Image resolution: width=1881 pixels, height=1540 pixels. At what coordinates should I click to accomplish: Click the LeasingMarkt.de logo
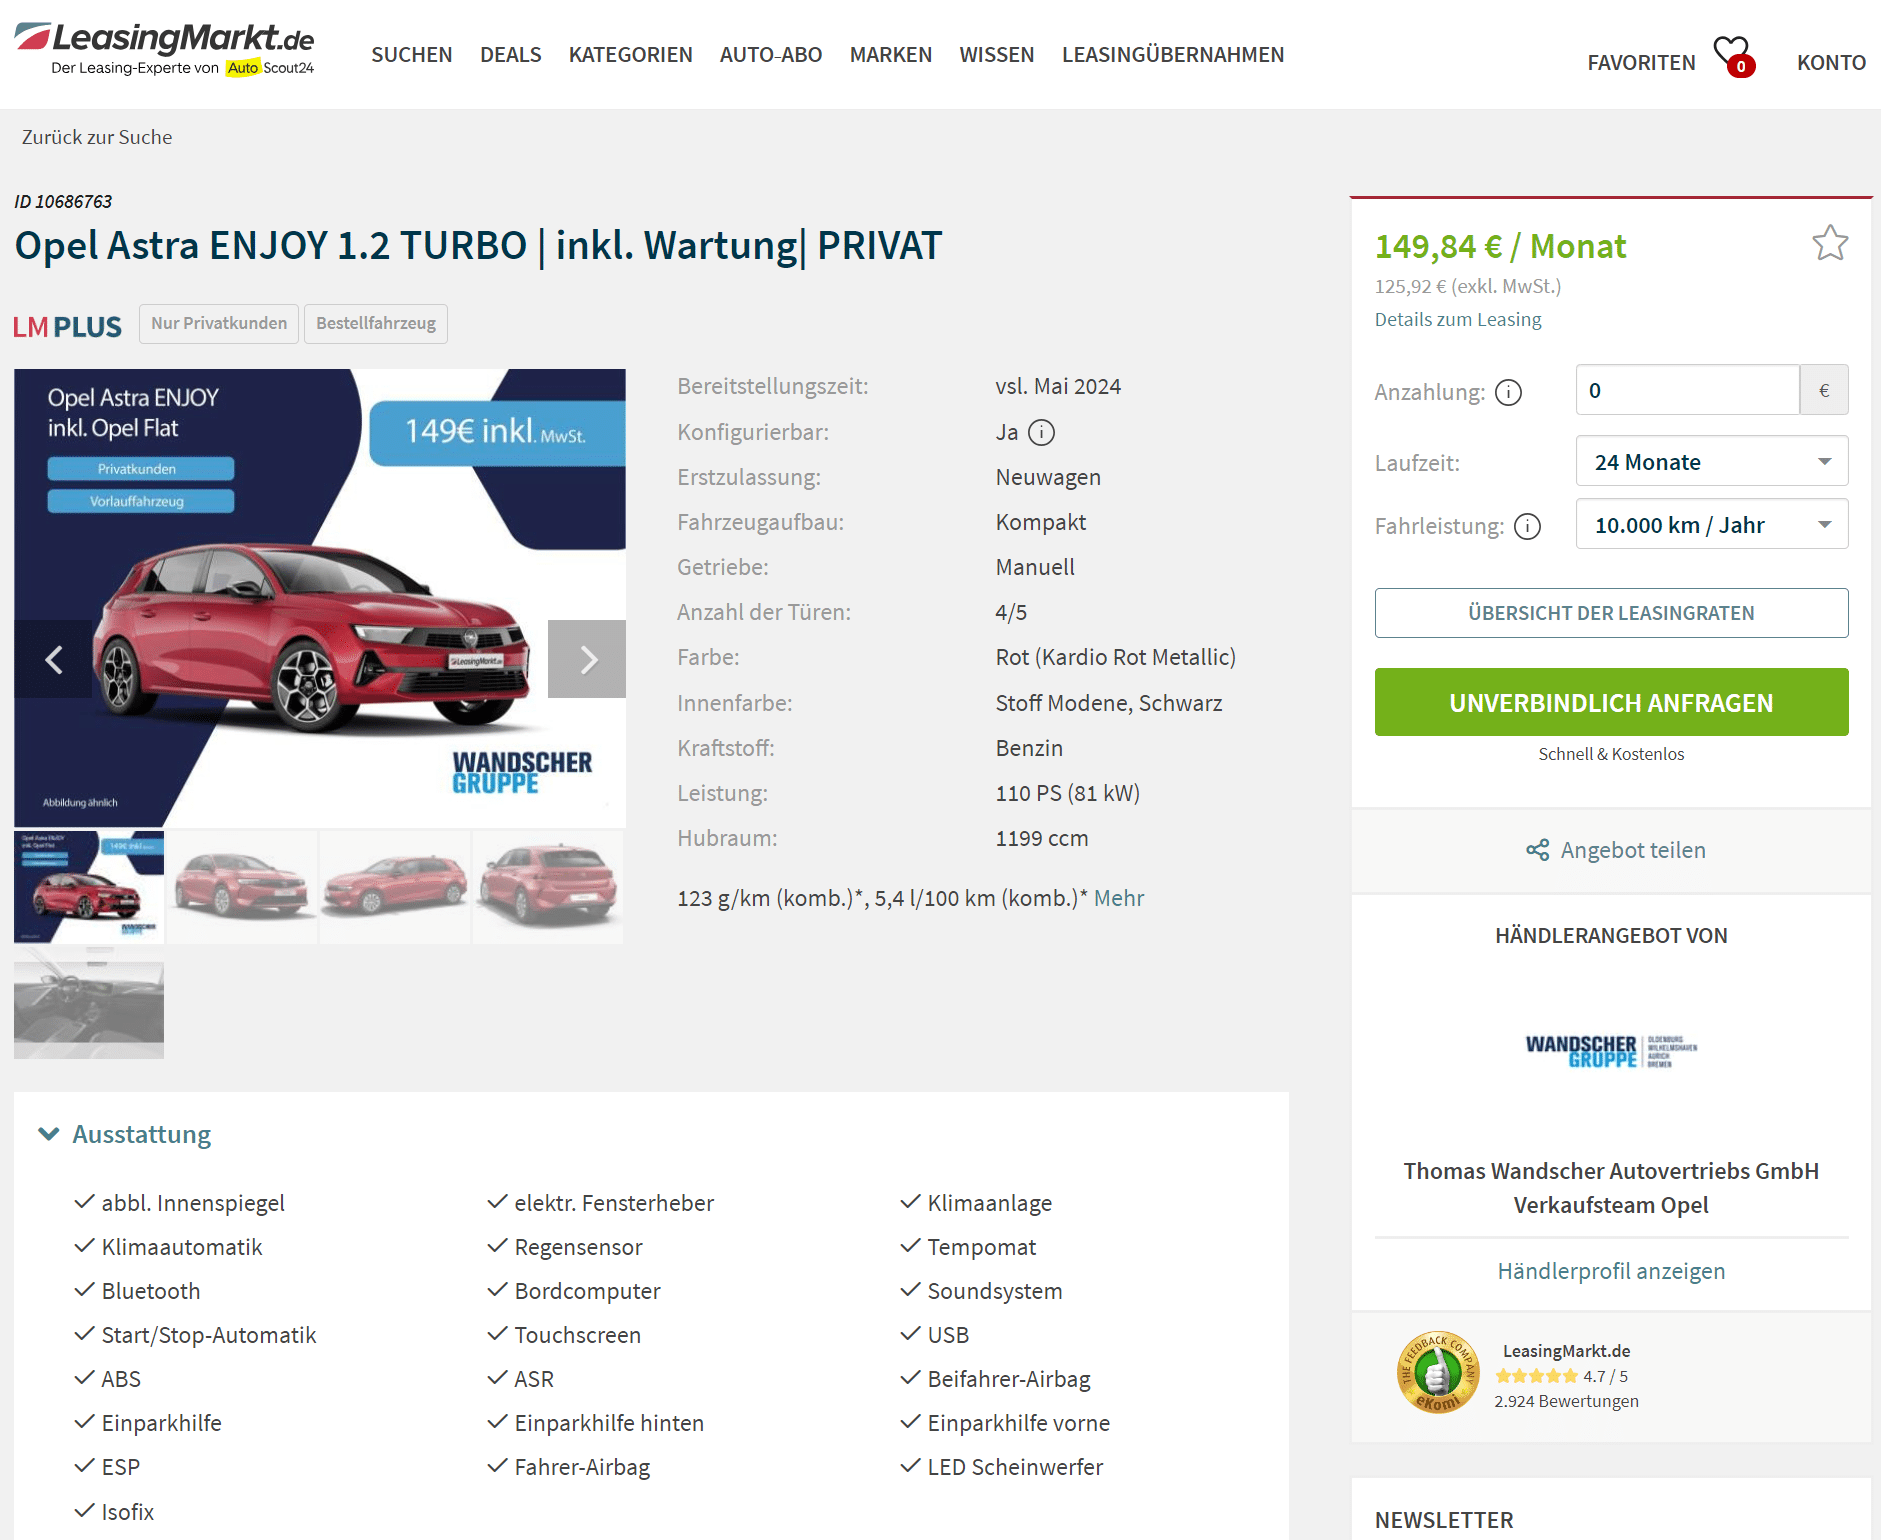tap(165, 49)
